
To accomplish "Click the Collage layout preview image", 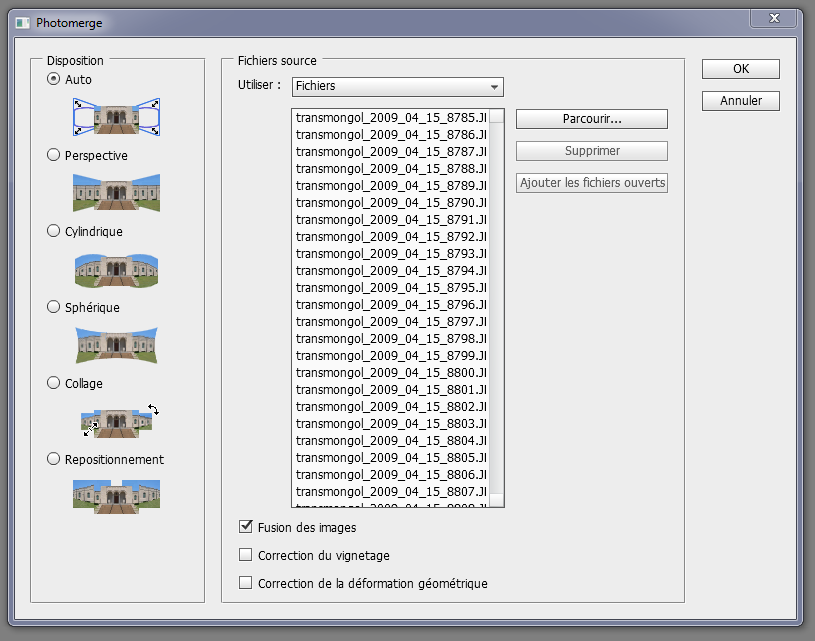I will coord(116,420).
